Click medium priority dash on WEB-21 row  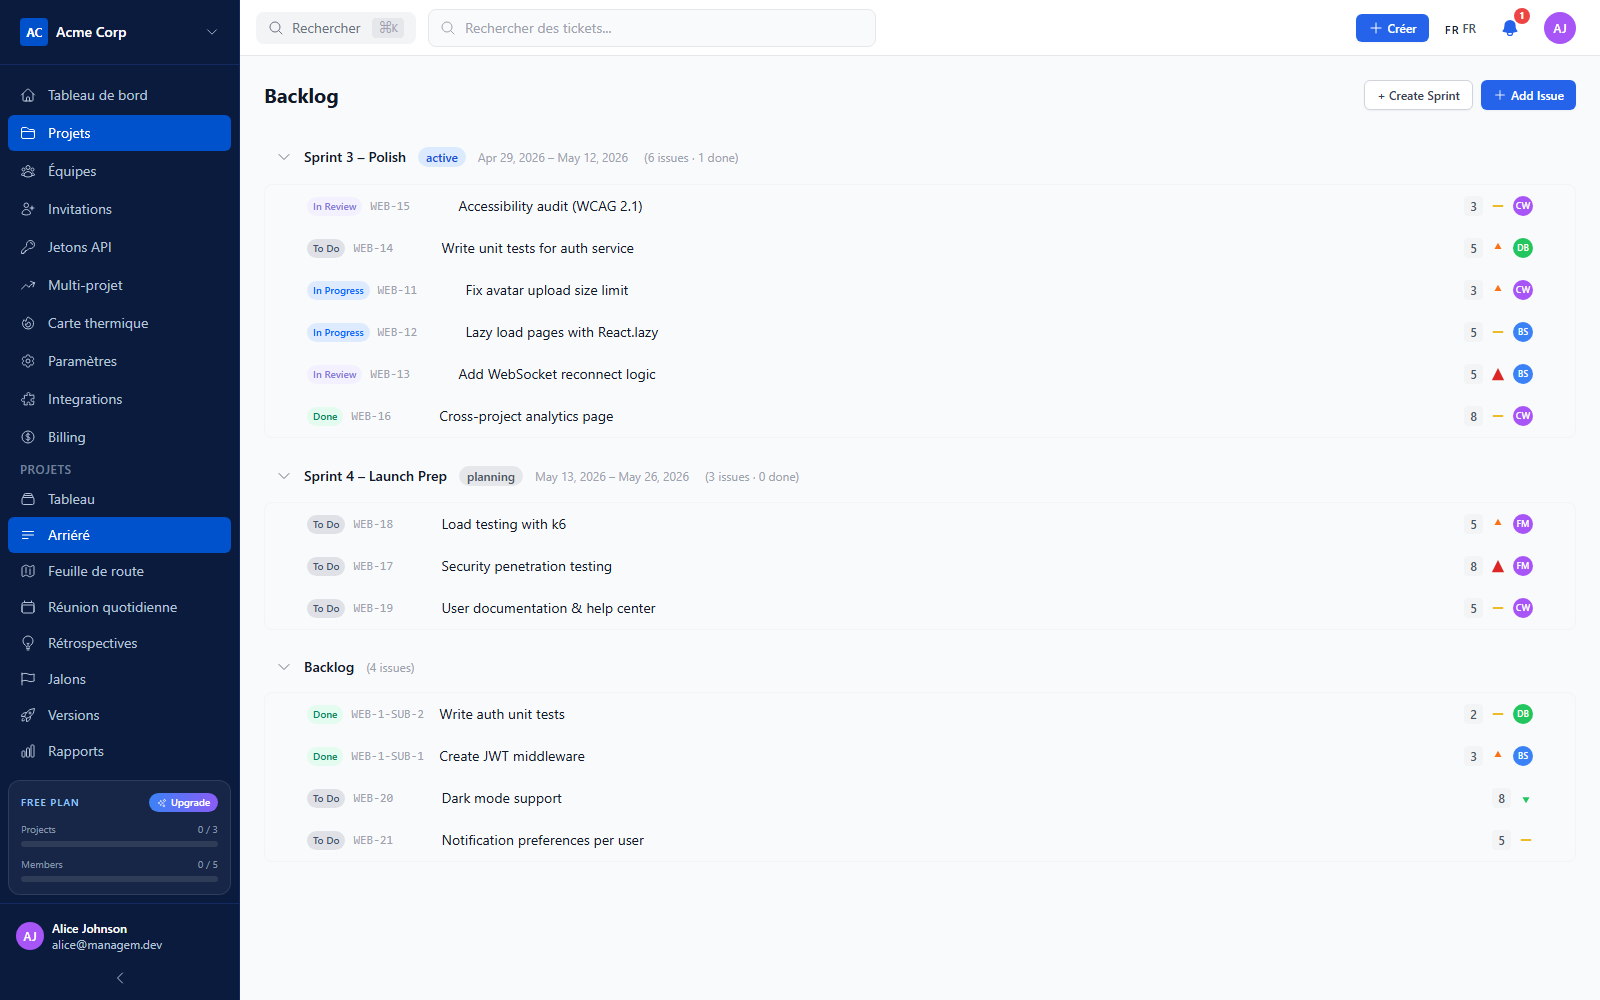pyautogui.click(x=1526, y=840)
